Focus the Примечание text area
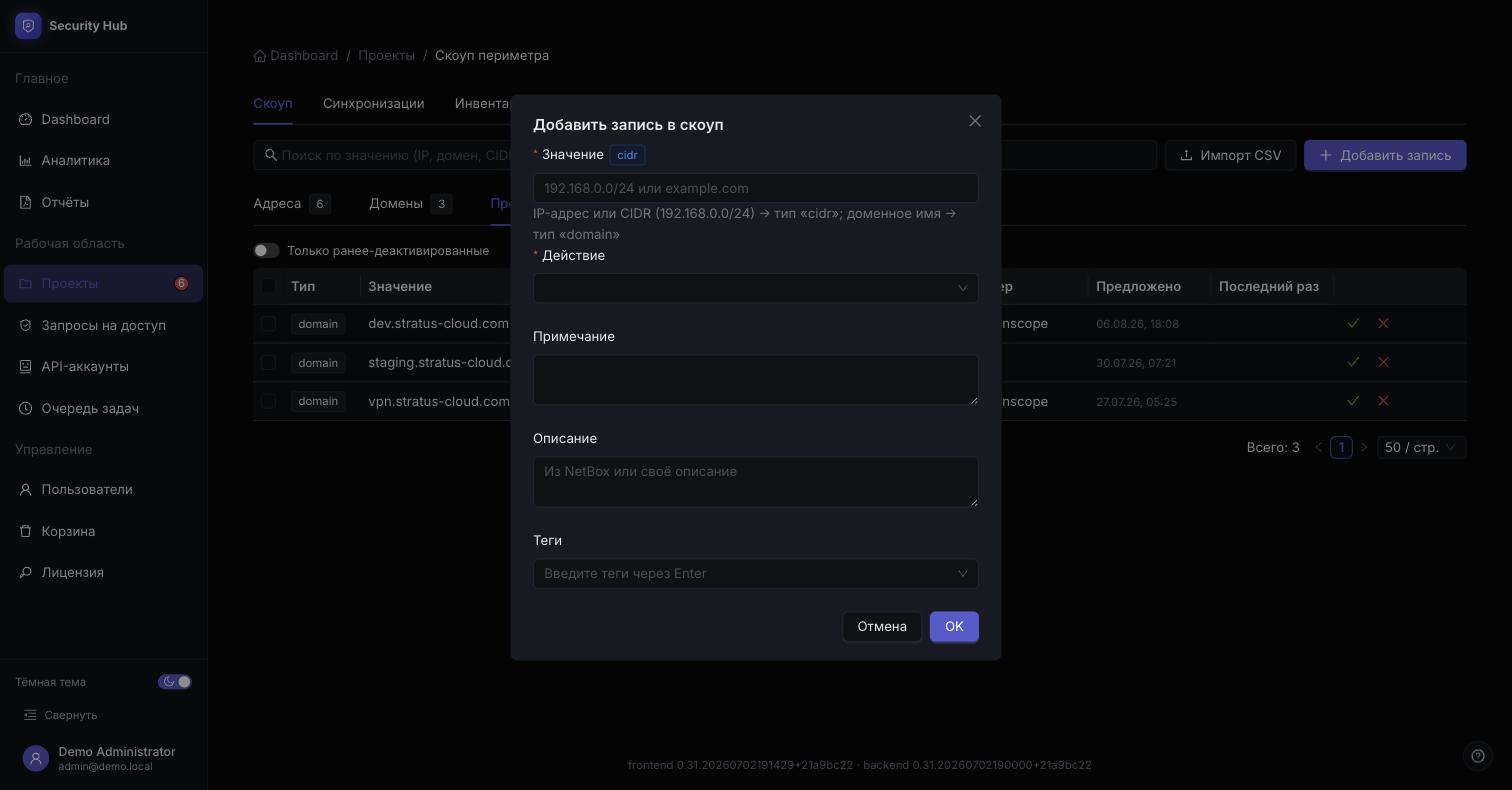1512x790 pixels. 756,380
